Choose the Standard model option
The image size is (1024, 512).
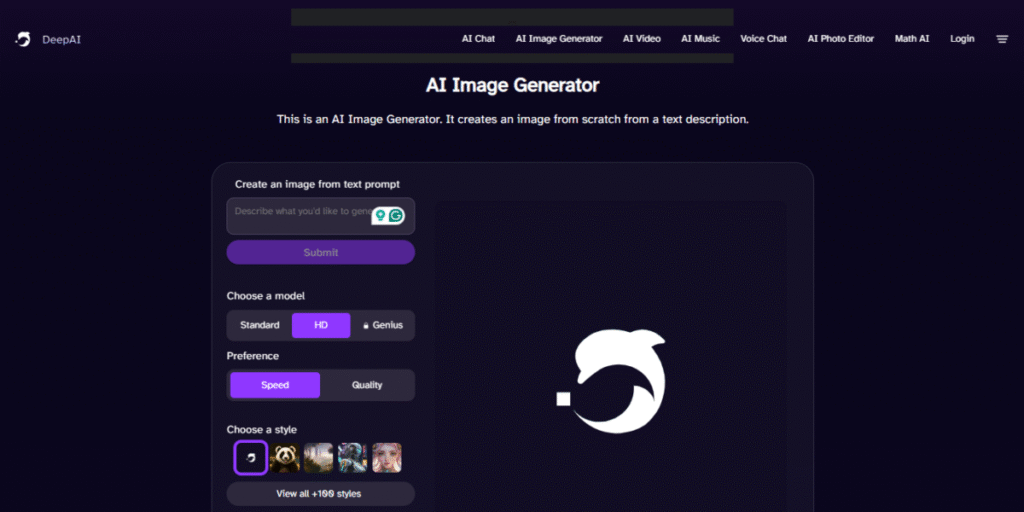(260, 325)
